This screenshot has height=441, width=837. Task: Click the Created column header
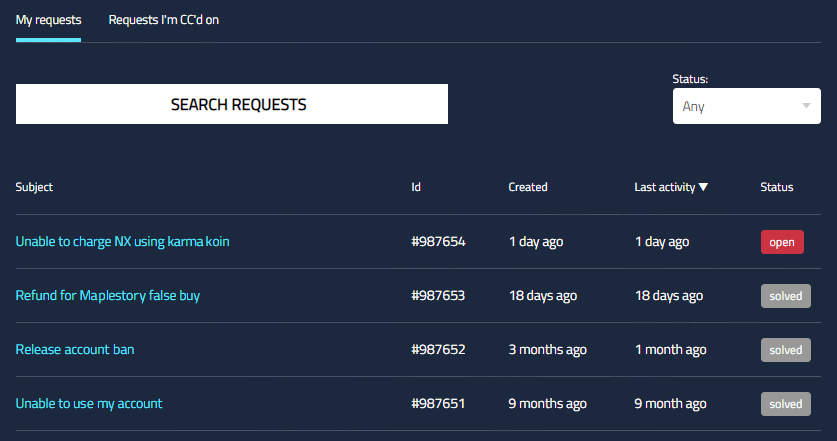[x=528, y=187]
